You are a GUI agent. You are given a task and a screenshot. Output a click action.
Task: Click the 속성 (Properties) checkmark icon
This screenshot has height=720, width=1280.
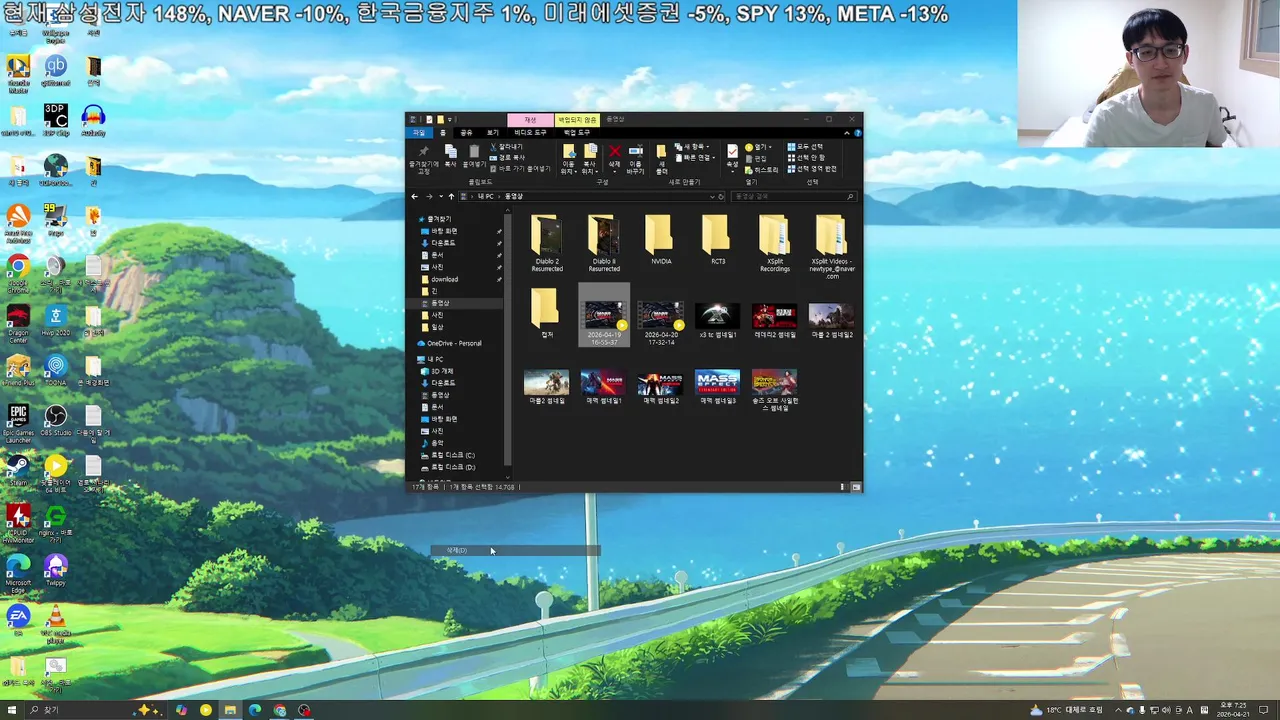(732, 152)
